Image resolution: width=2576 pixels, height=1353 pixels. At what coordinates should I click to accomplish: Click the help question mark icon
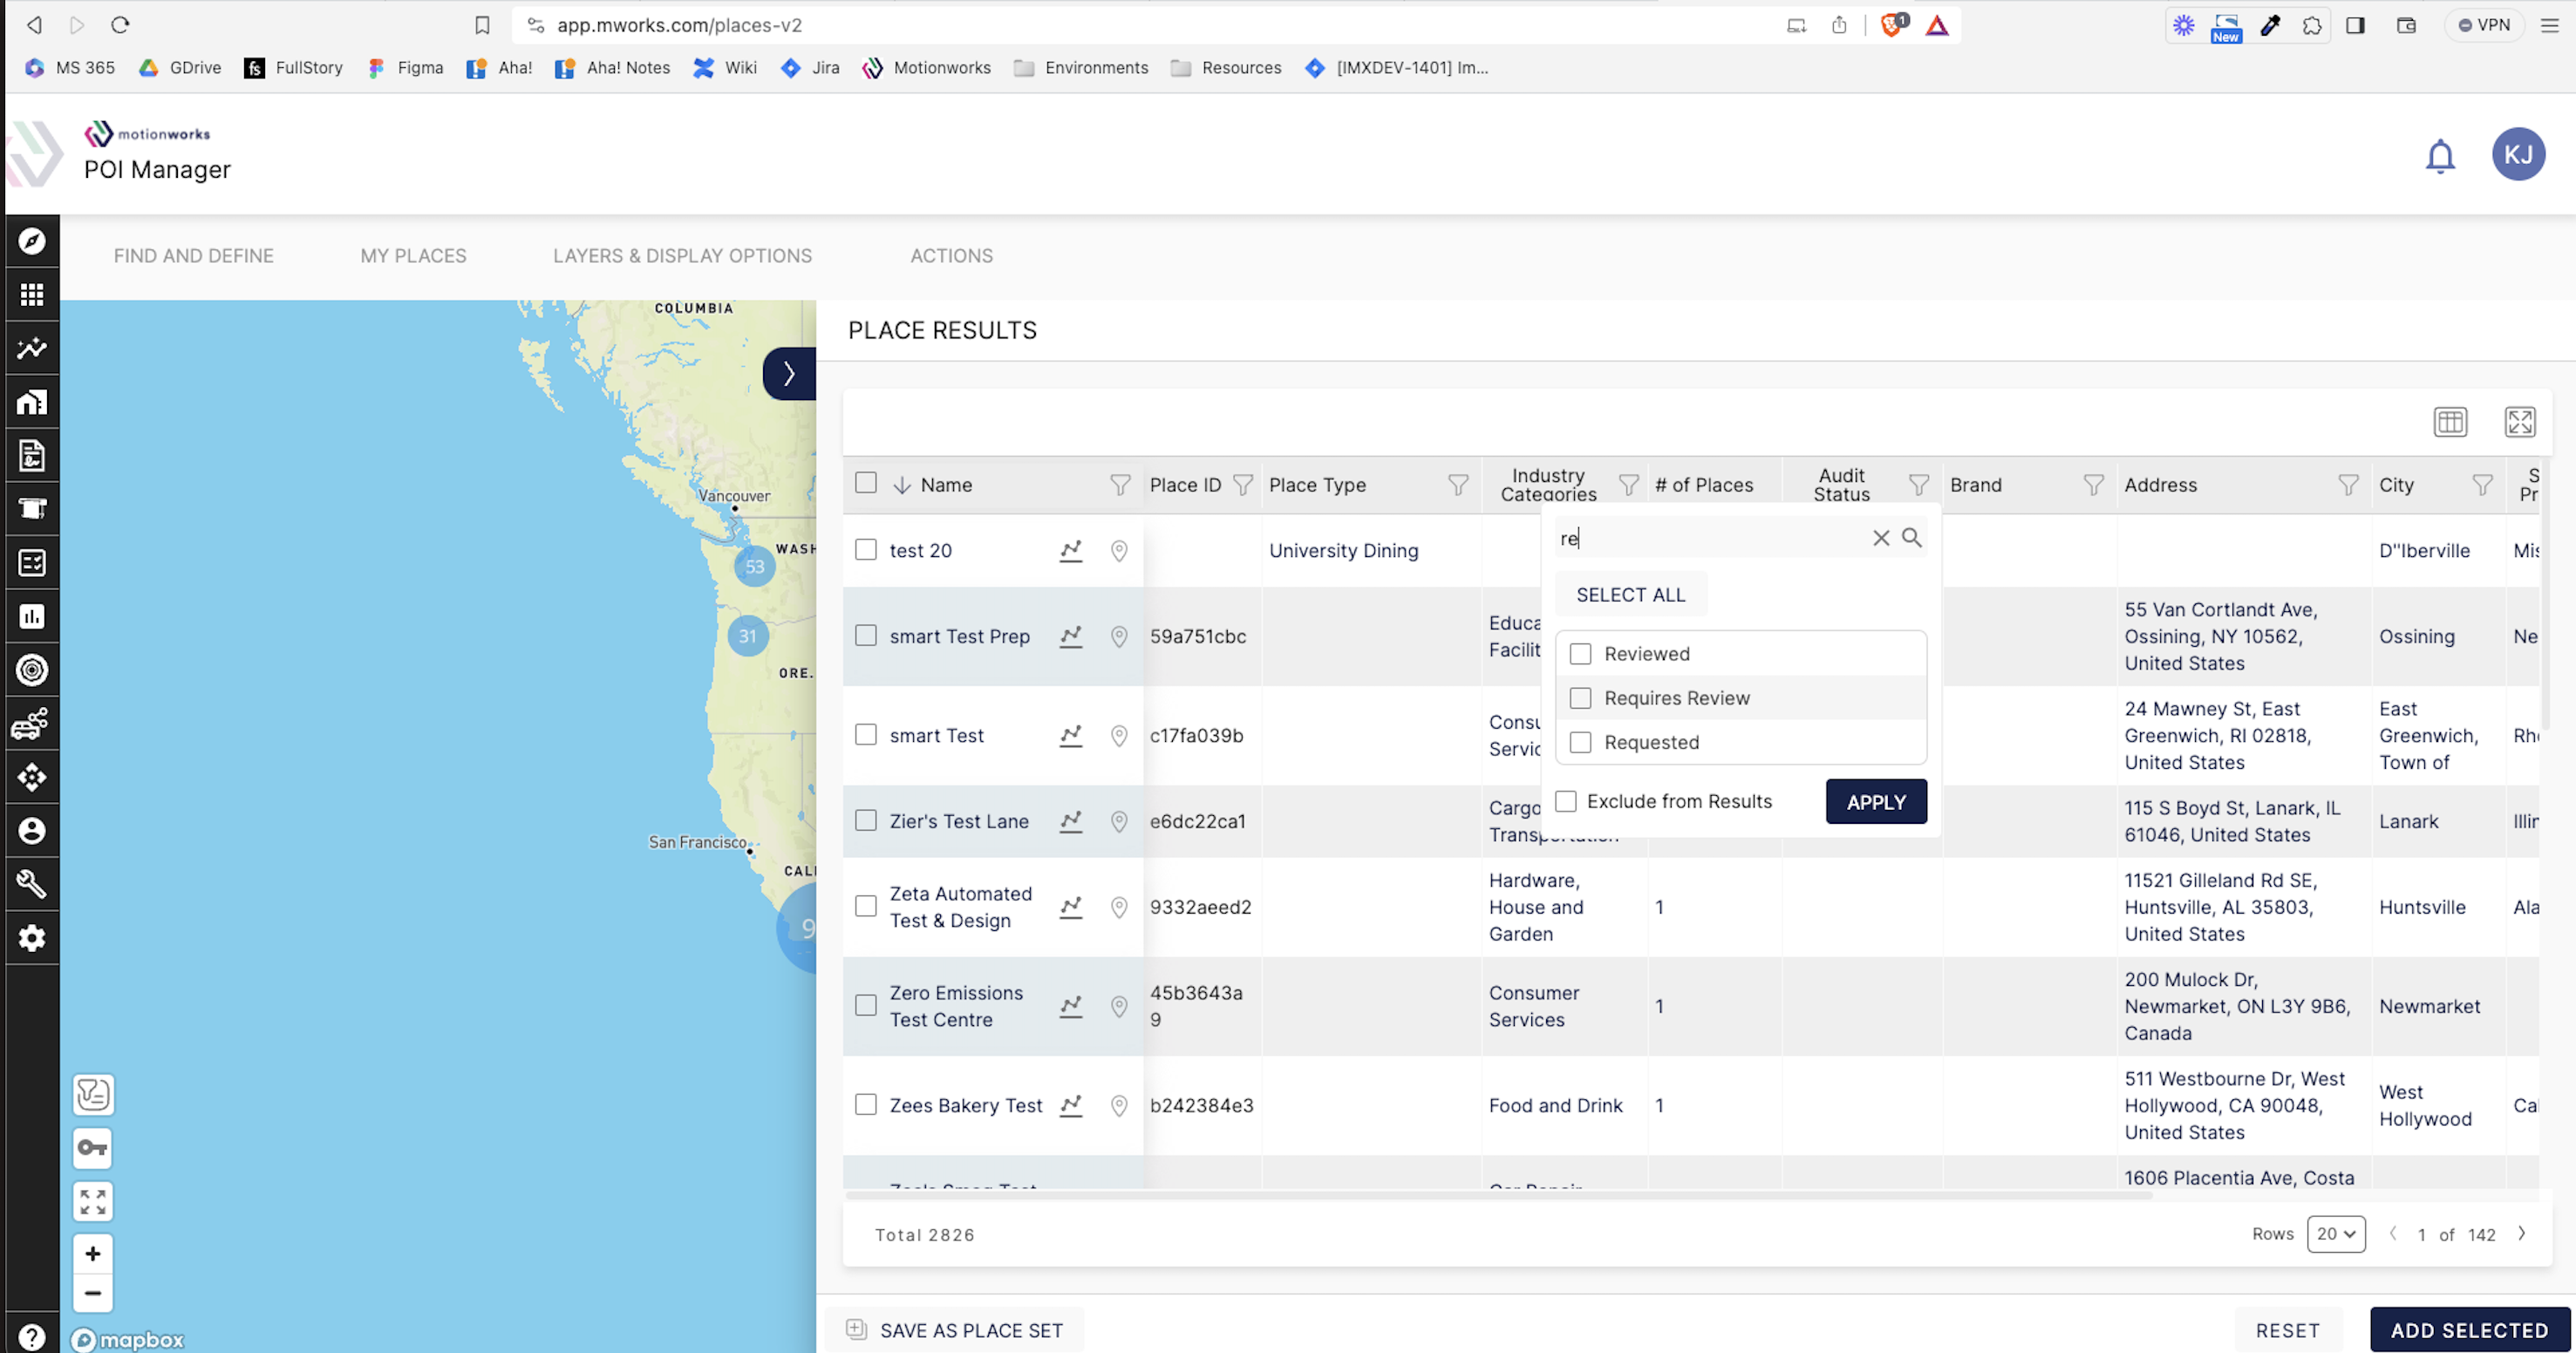pos(32,1336)
